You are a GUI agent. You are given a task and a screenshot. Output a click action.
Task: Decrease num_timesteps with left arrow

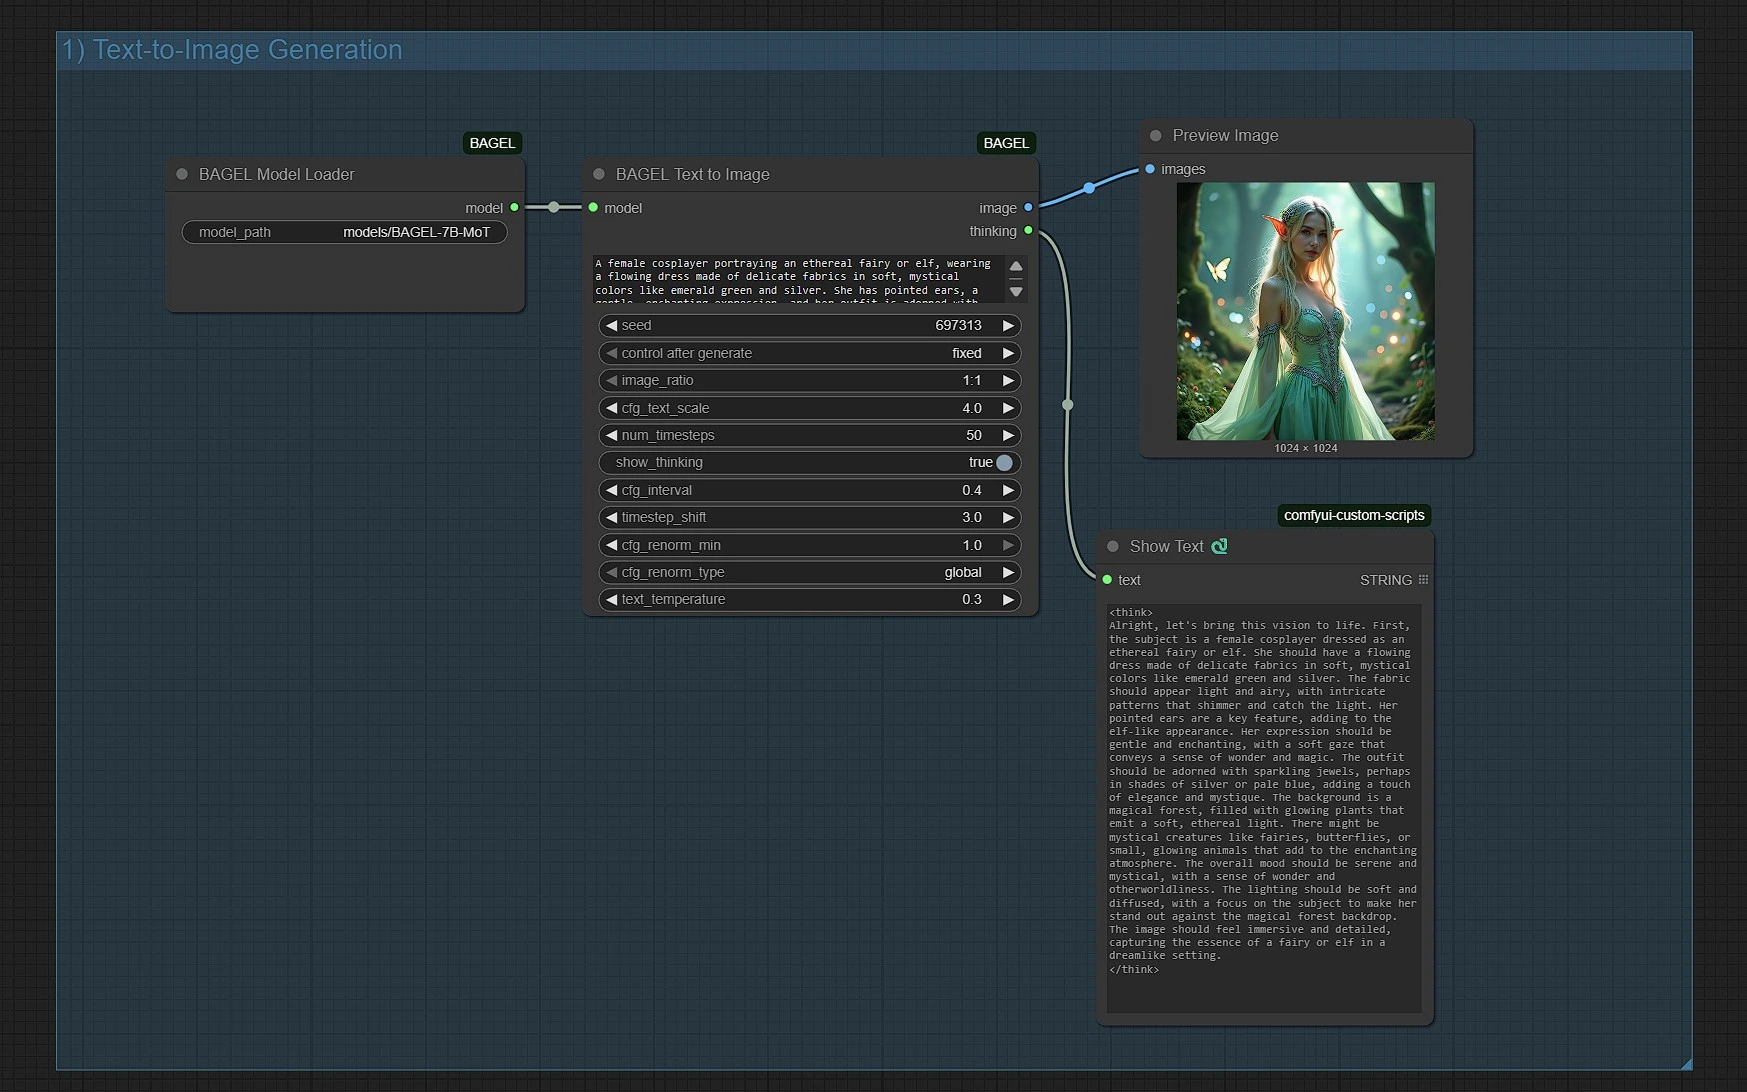pyautogui.click(x=611, y=435)
